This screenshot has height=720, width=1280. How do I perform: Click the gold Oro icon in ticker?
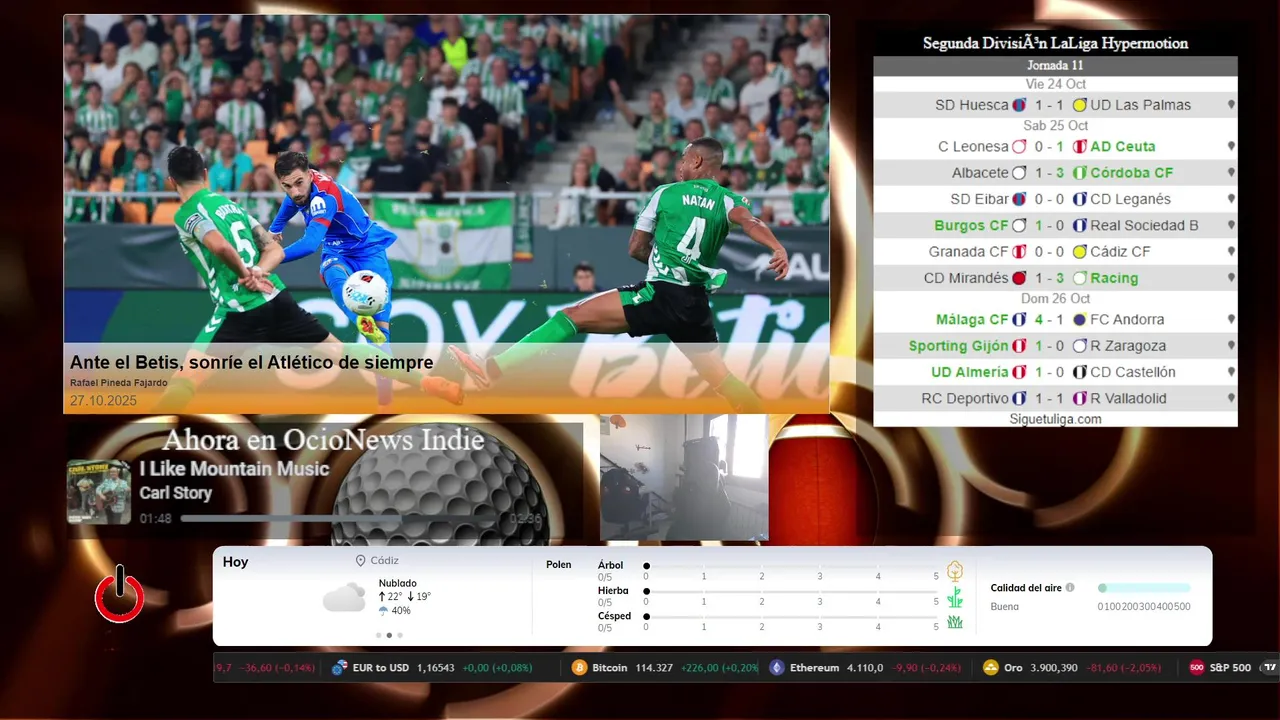pos(991,667)
